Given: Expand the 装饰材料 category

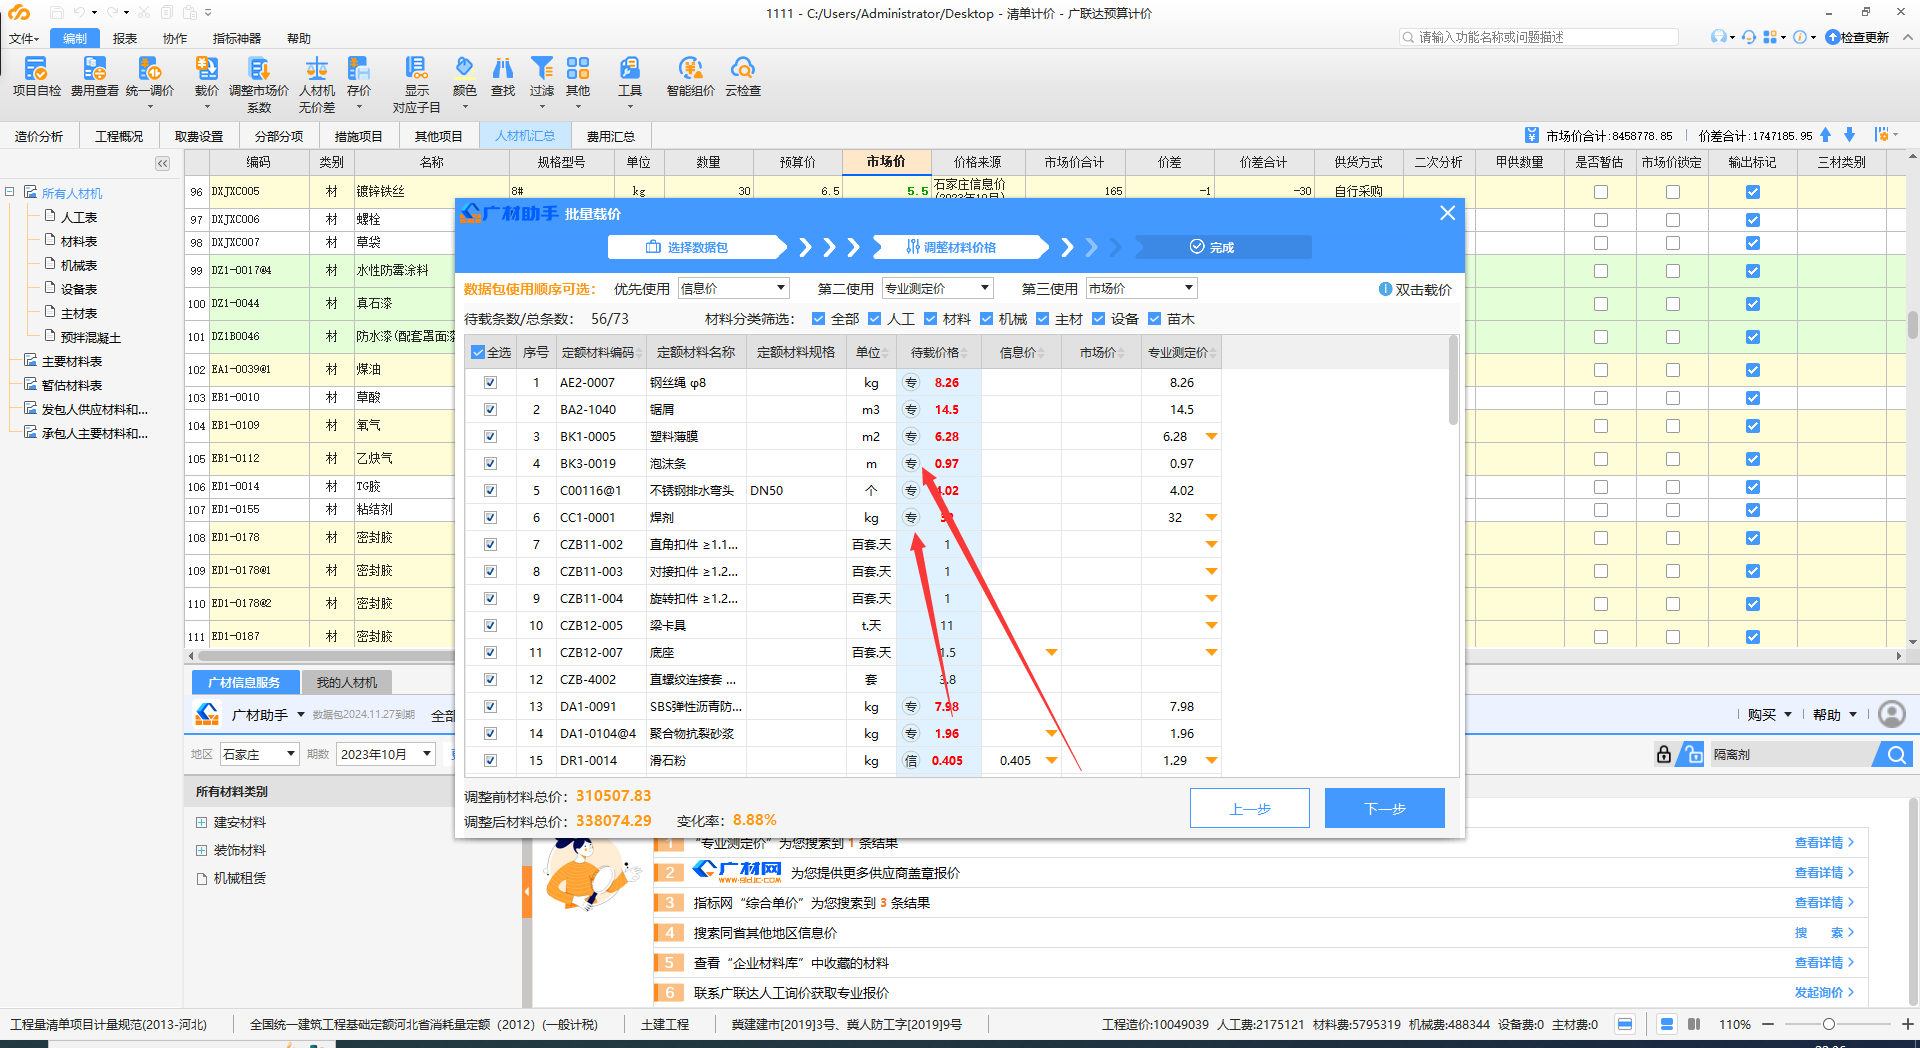Looking at the screenshot, I should (x=201, y=850).
